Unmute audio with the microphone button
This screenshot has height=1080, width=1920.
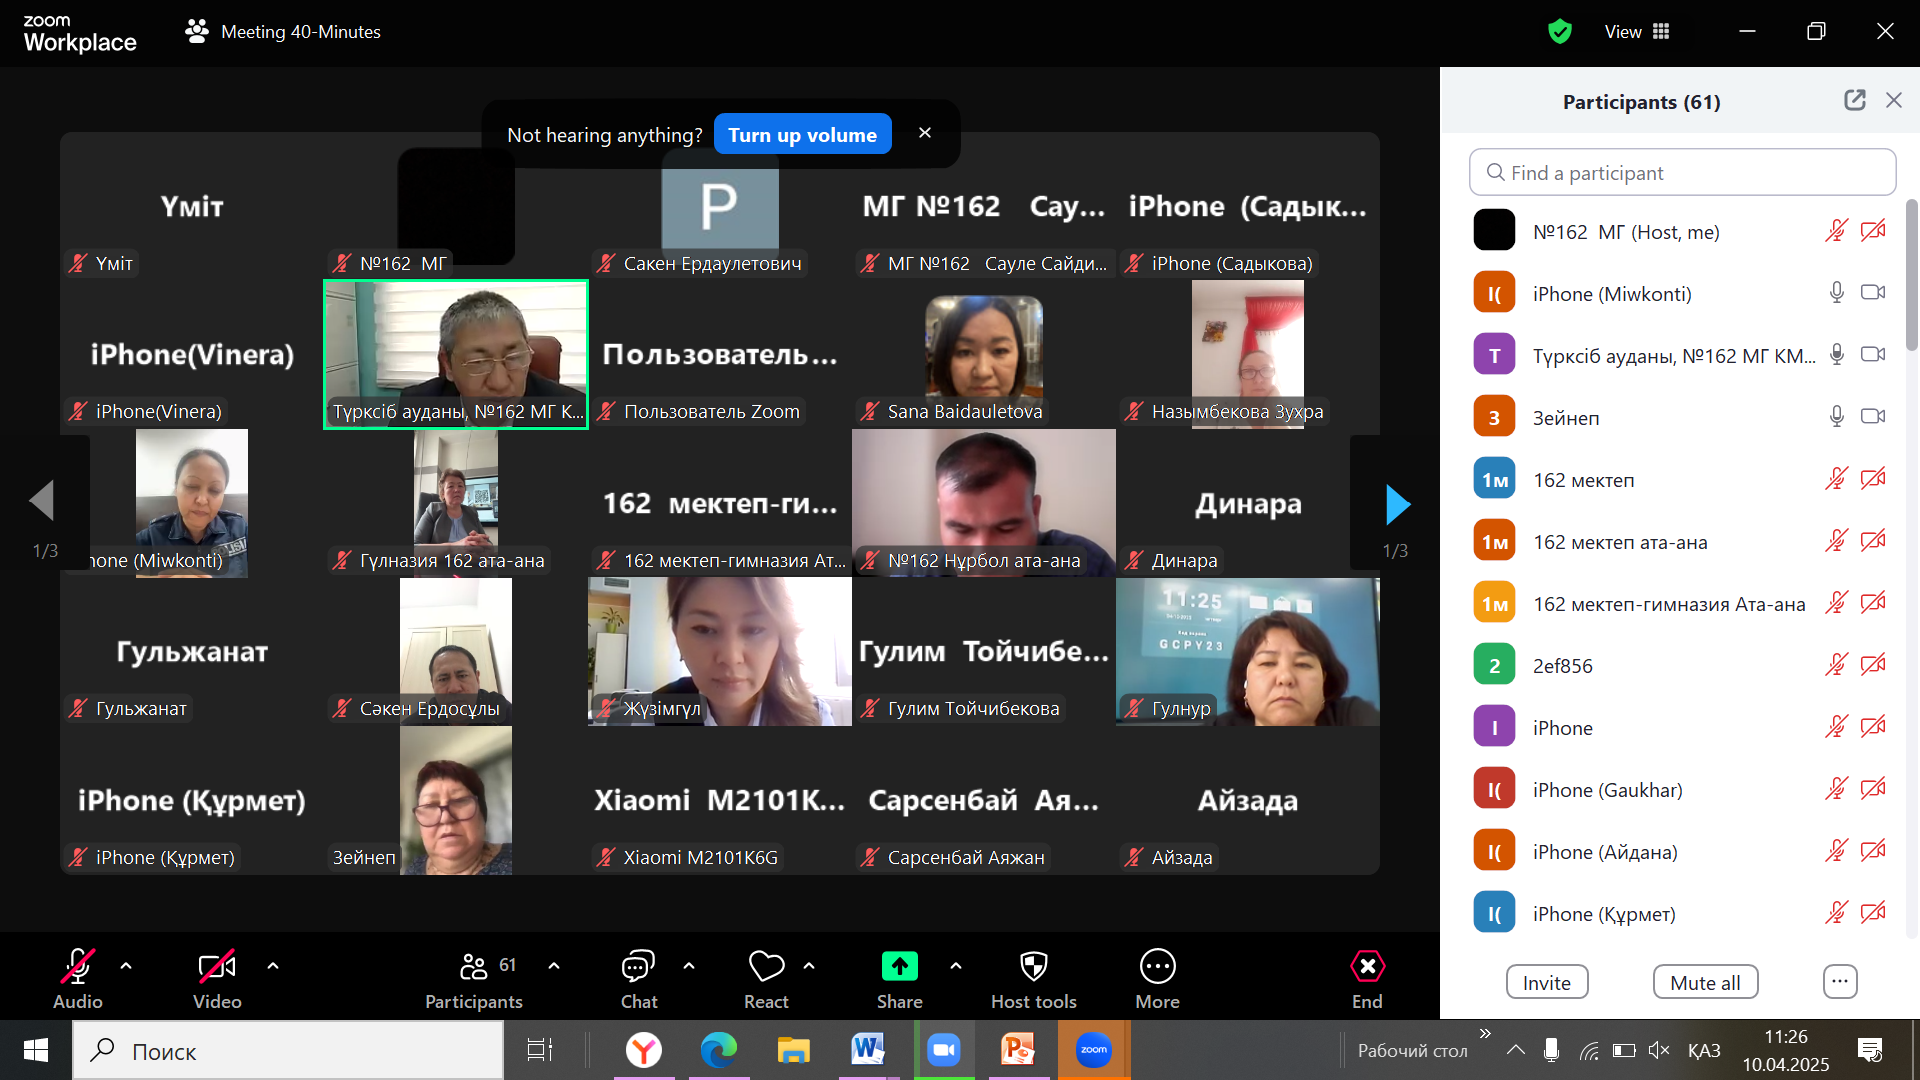[78, 967]
